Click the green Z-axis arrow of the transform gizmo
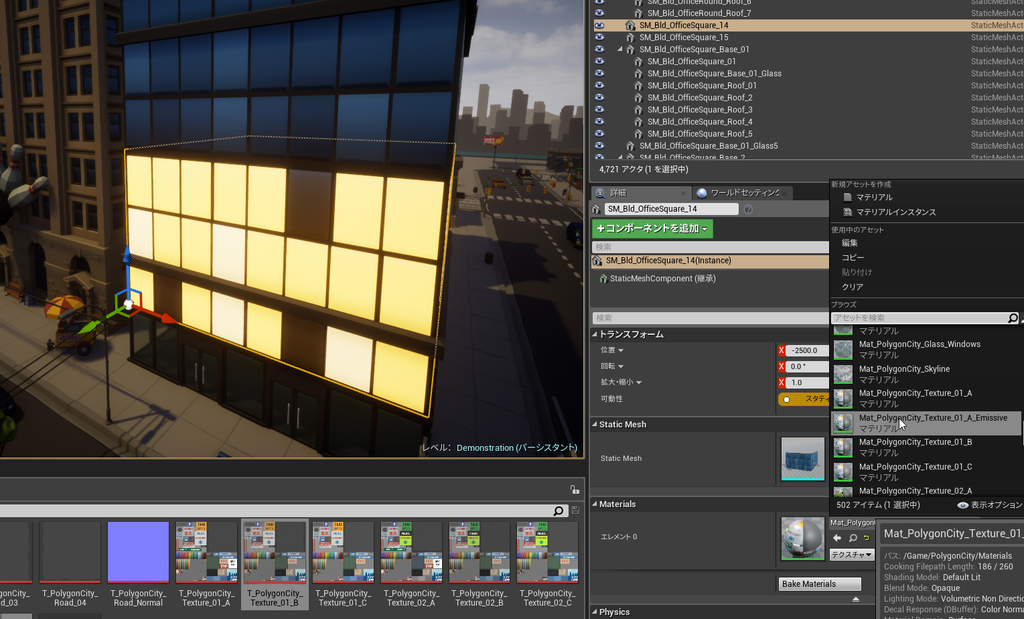This screenshot has height=619, width=1024. point(89,328)
